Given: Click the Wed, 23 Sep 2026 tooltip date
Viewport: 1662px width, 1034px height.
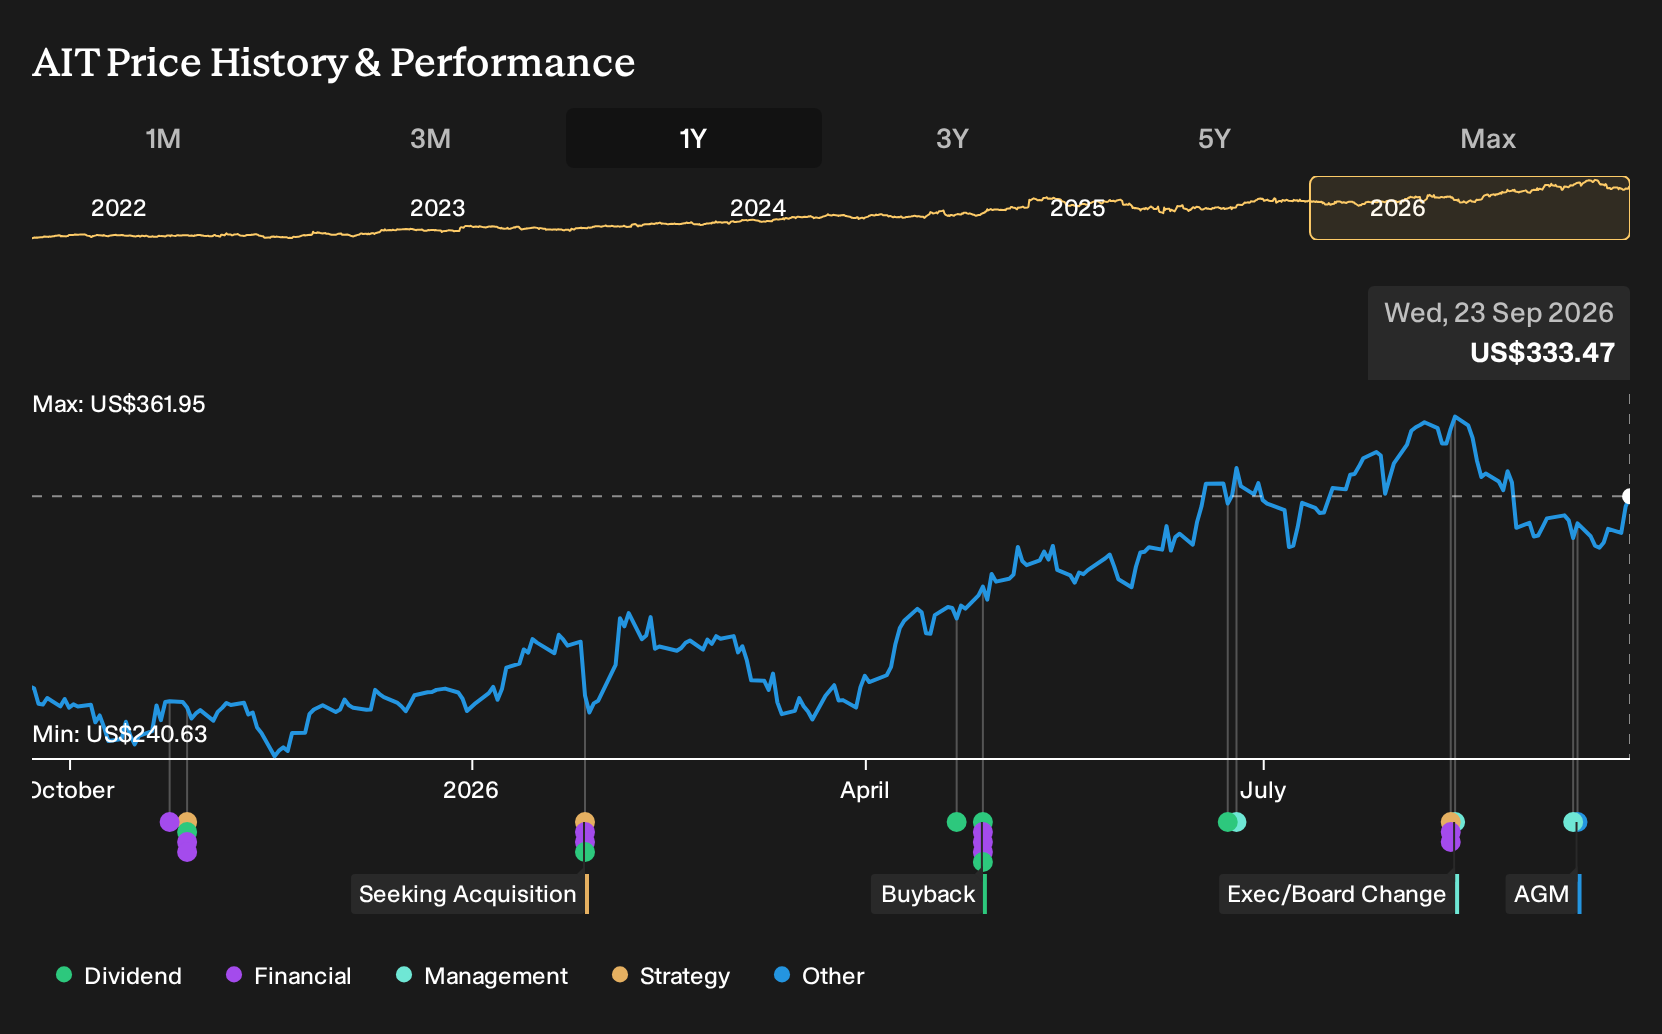Looking at the screenshot, I should tap(1498, 313).
